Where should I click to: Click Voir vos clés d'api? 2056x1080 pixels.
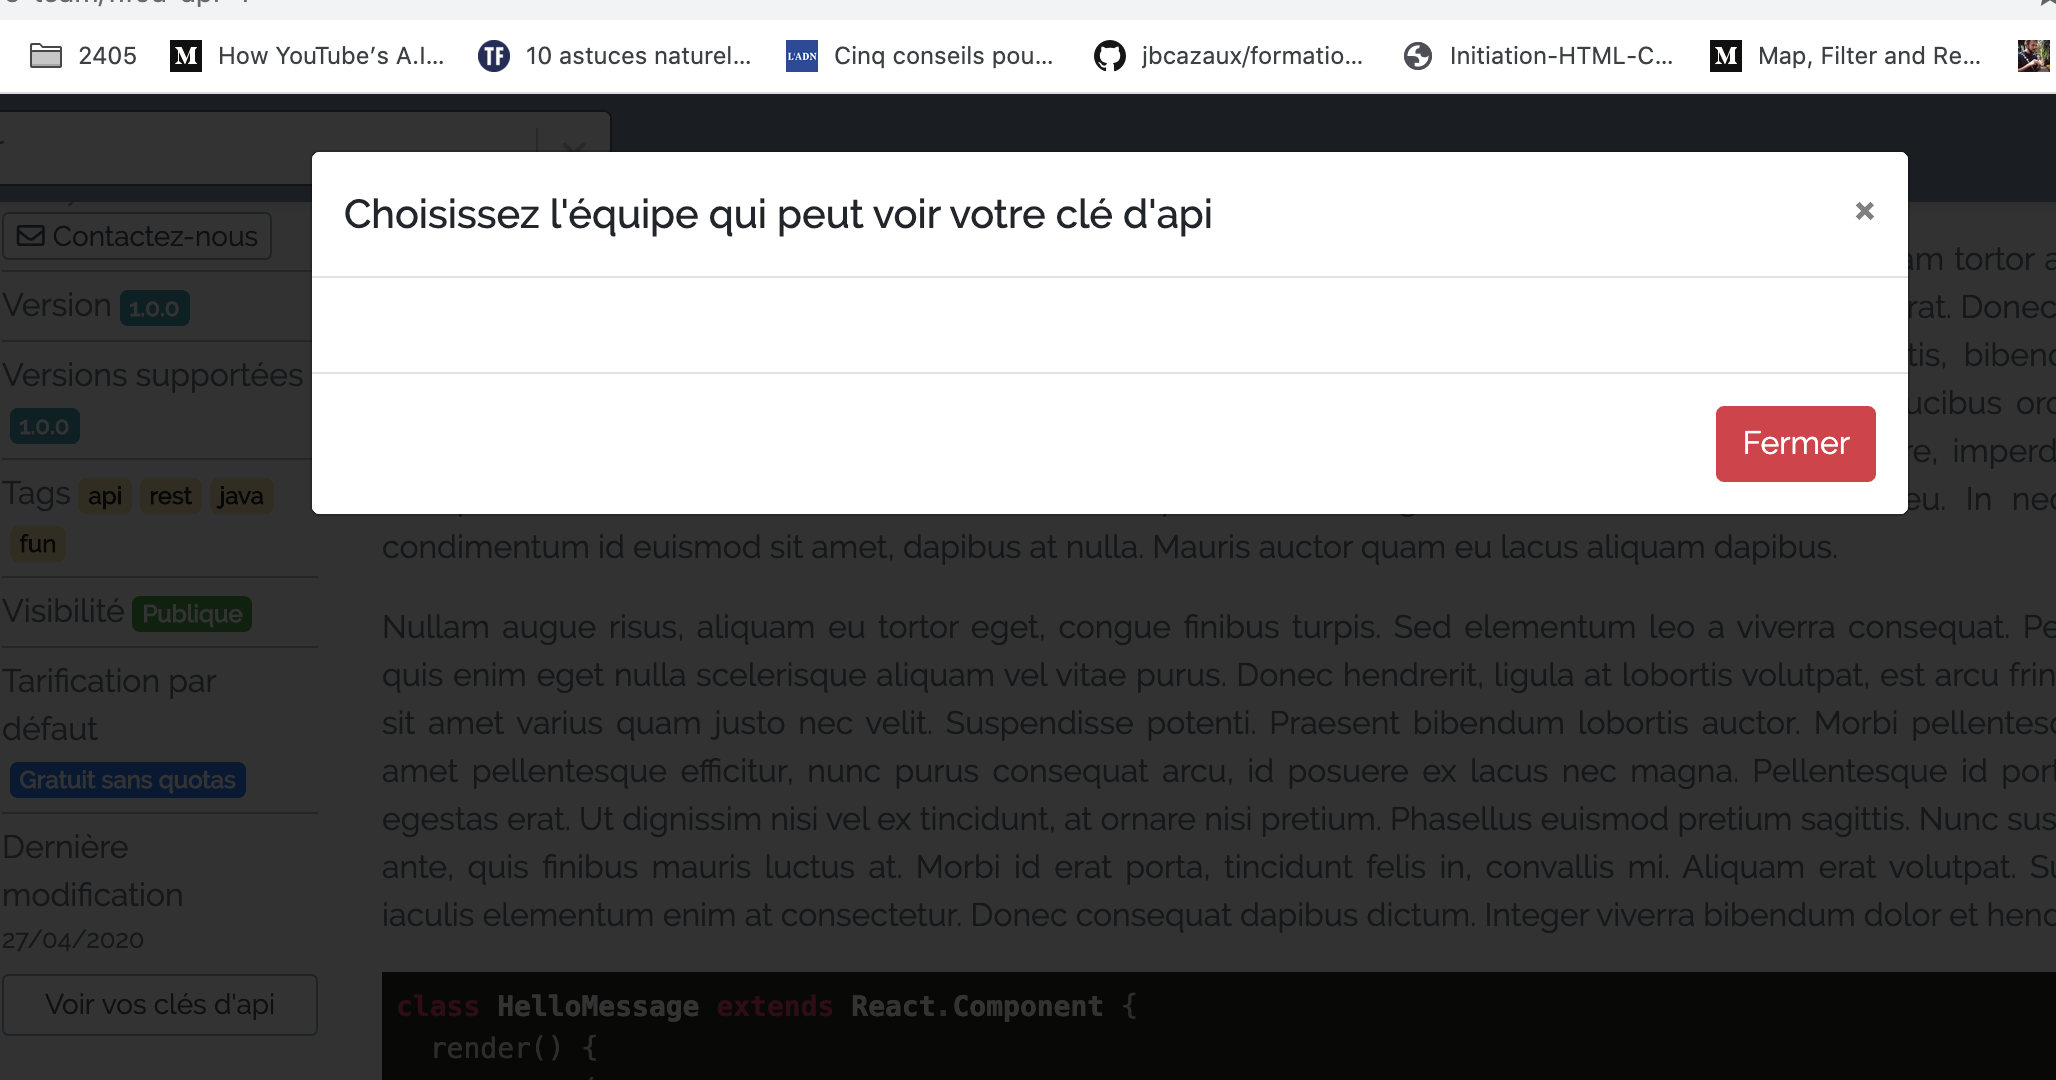[160, 1004]
